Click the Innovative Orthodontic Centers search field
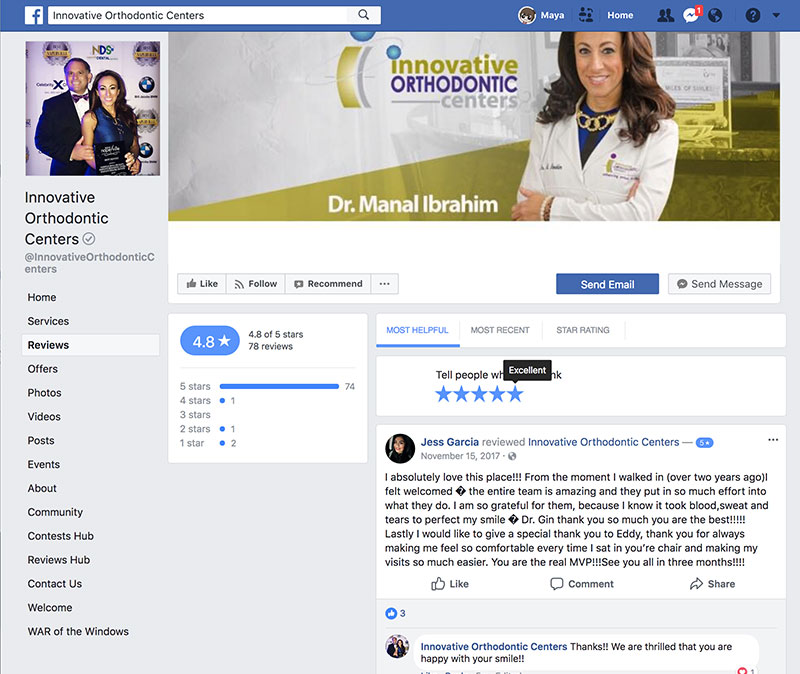The image size is (800, 674). (x=198, y=15)
